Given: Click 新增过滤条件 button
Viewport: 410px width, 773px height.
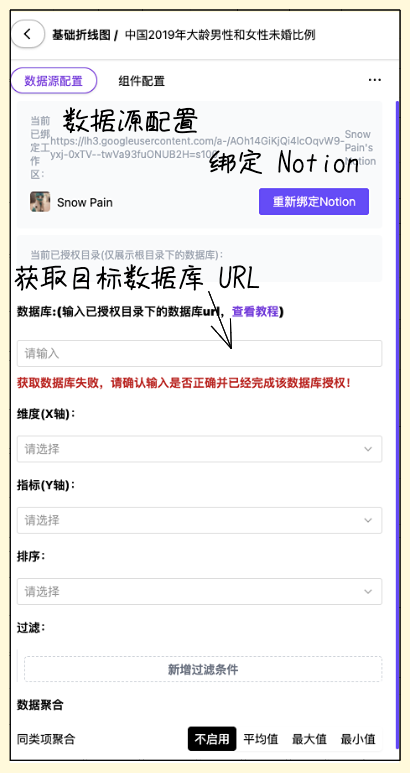Looking at the screenshot, I should 203,669.
